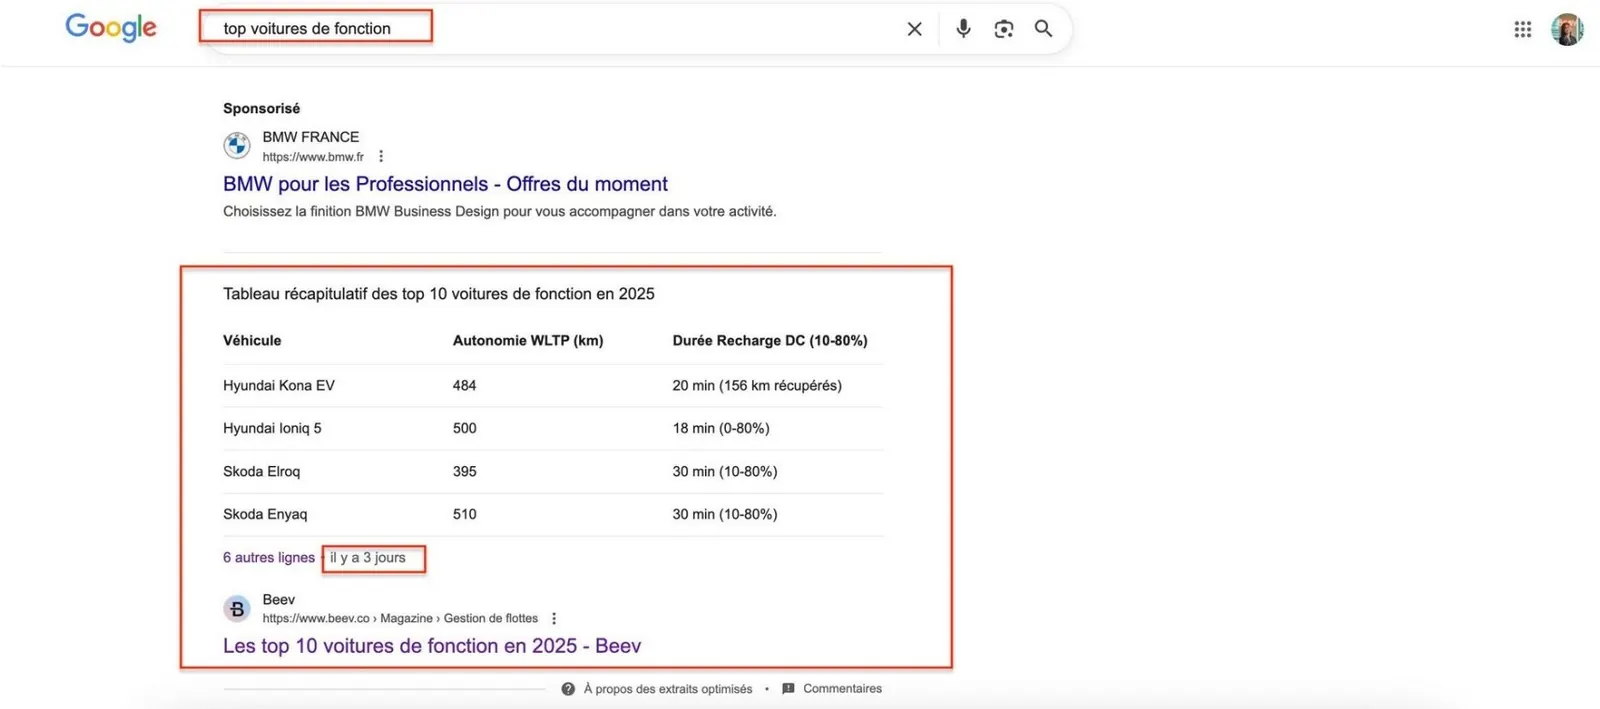This screenshot has width=1600, height=709.
Task: Click the 395 autonomy value
Action: [465, 472]
